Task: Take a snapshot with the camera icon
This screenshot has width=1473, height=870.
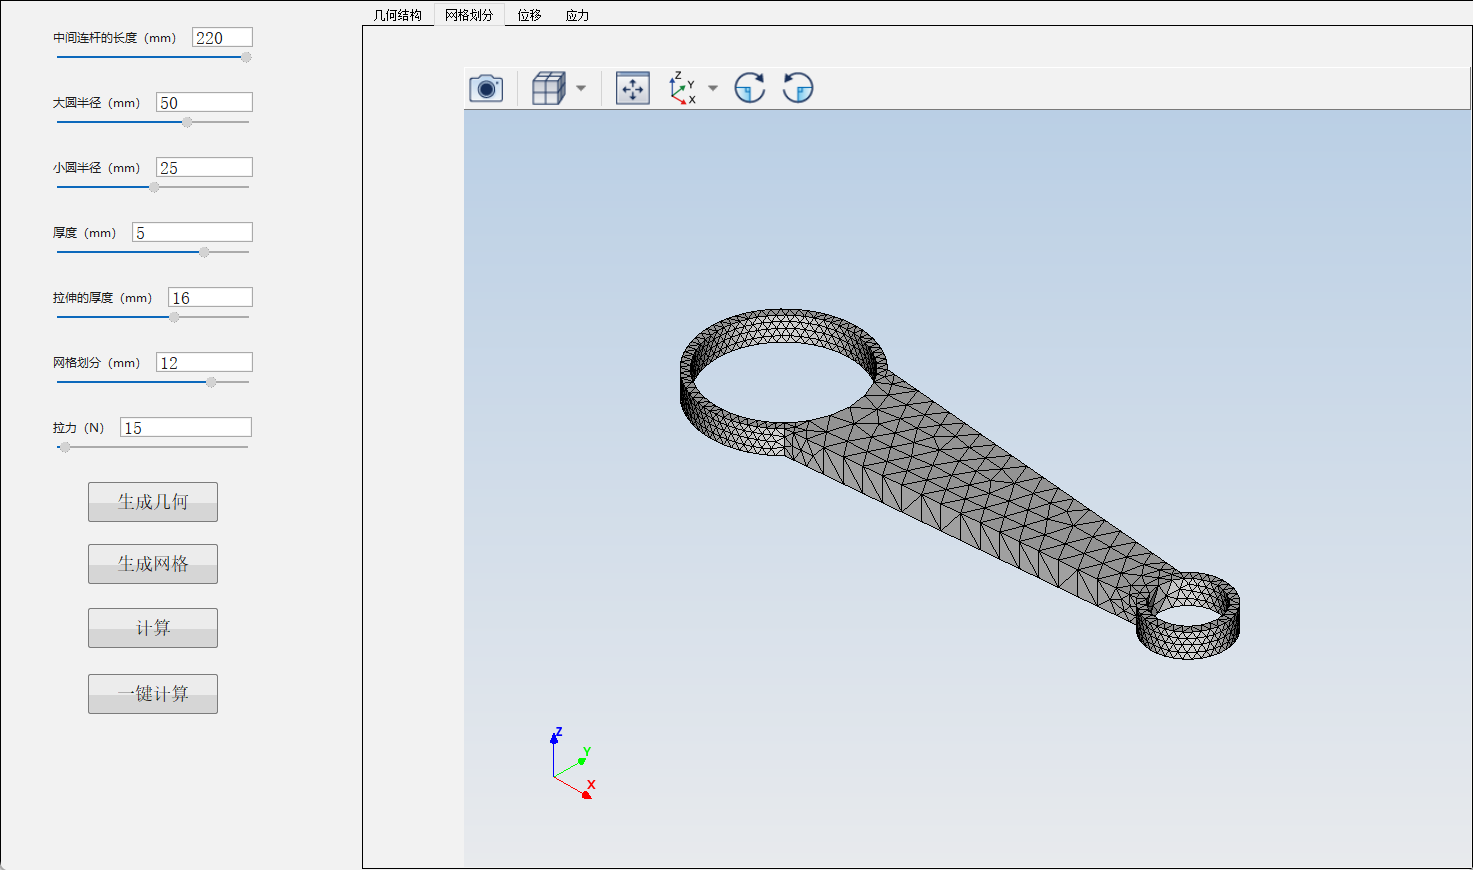Action: coord(486,88)
